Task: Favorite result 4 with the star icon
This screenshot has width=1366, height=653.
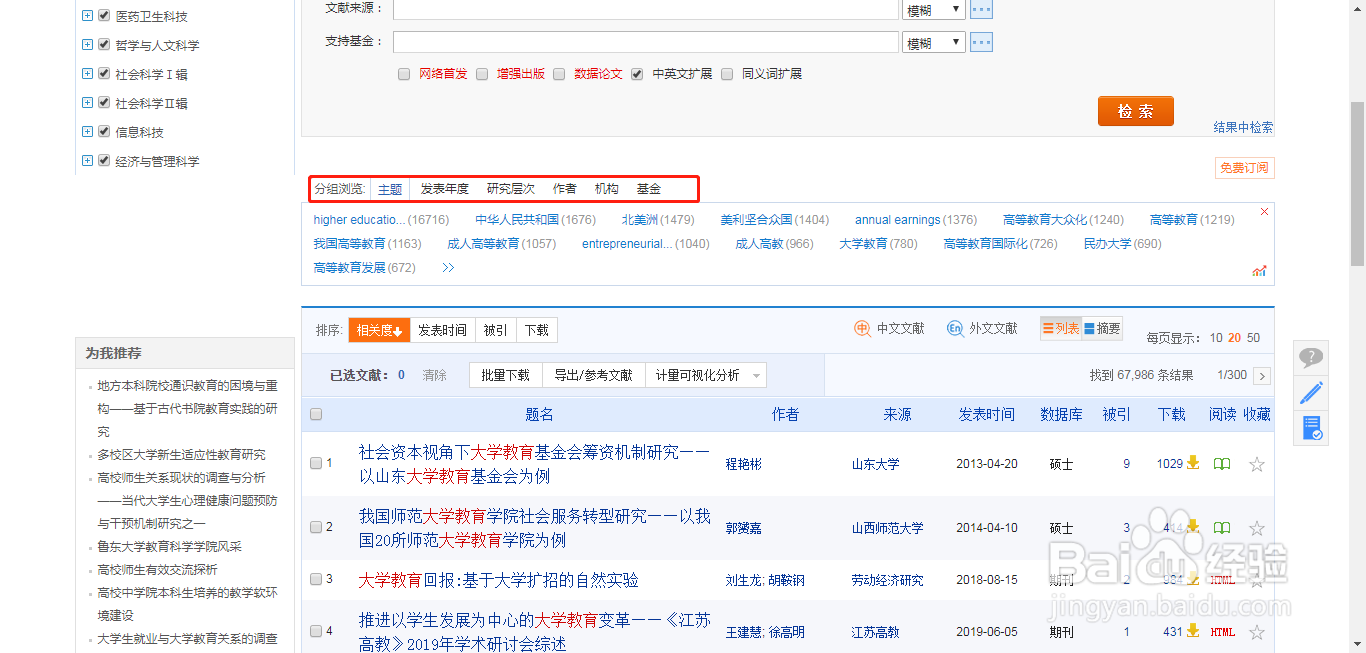Action: (x=1257, y=632)
